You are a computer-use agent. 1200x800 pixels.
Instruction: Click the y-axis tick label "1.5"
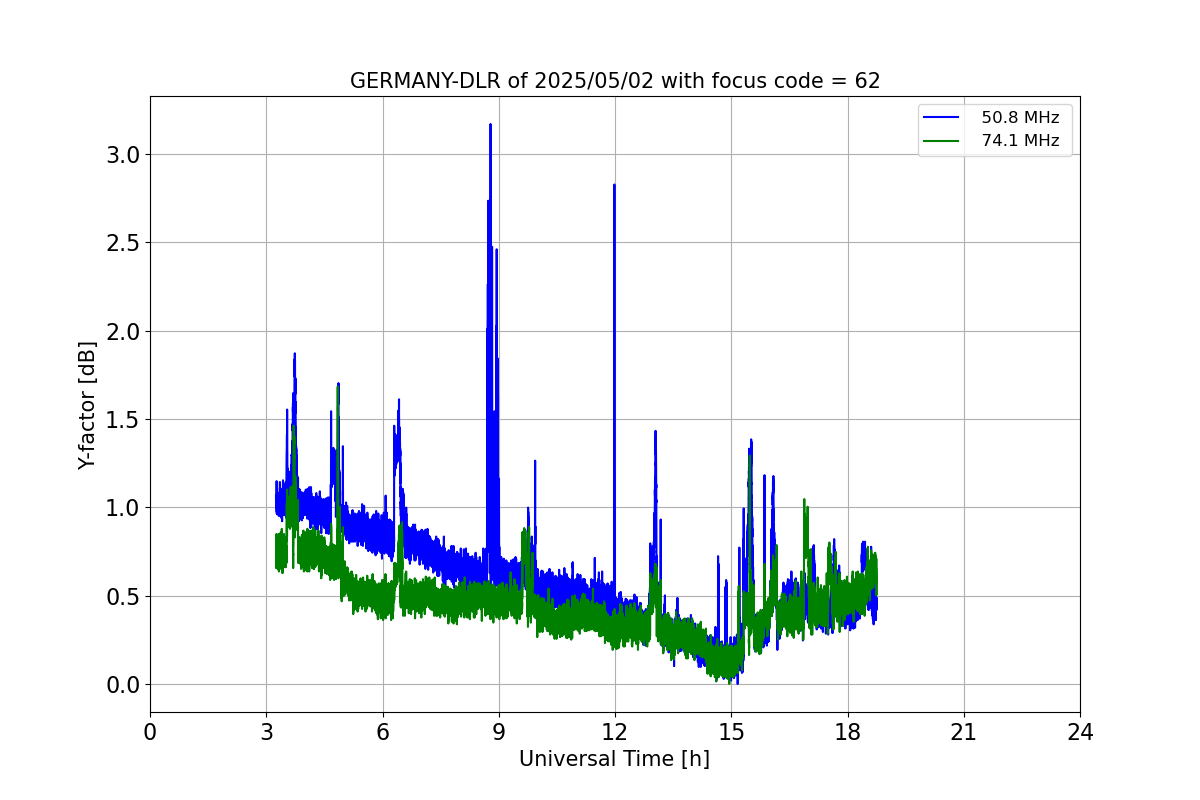[124, 420]
